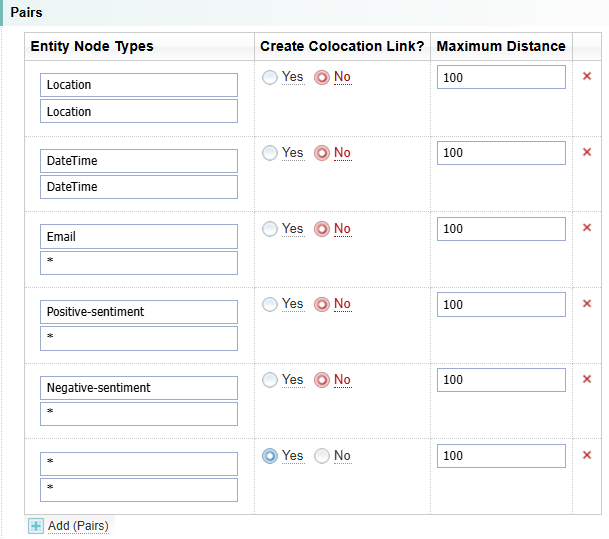Delete the Negative-sentiment pair row
Screen dimensions: 609x539
tap(587, 379)
